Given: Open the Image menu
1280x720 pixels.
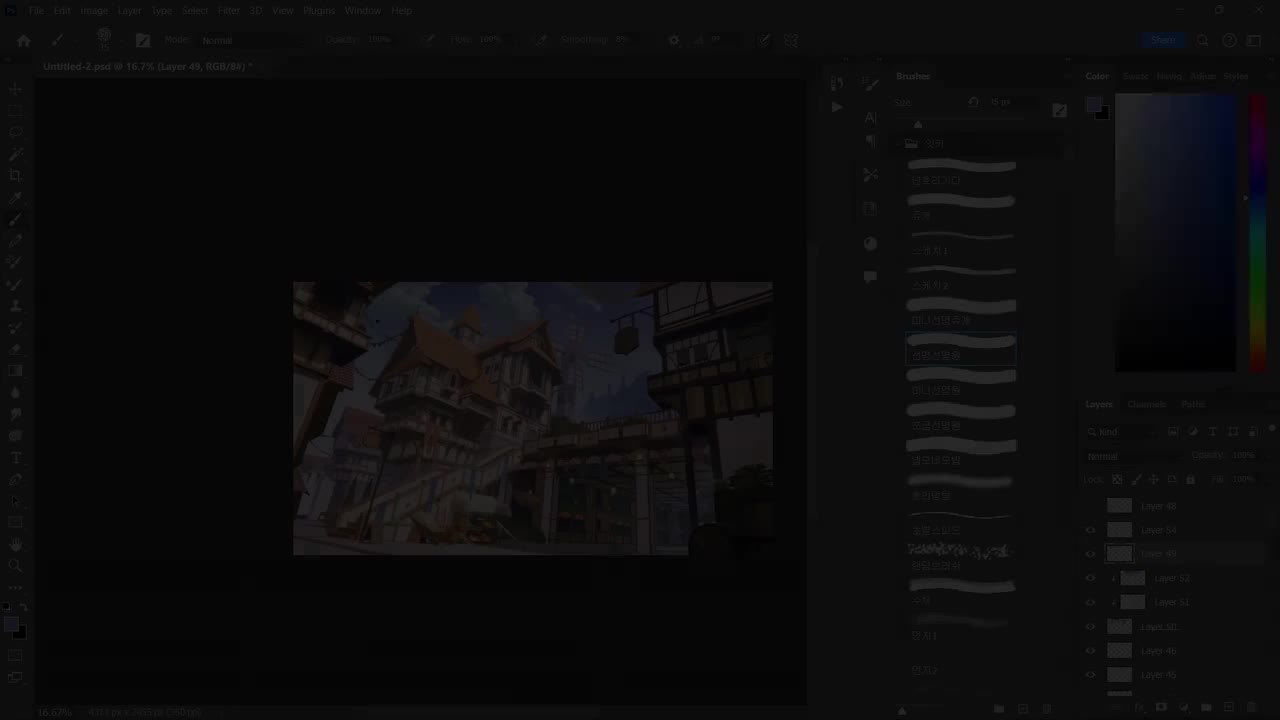Looking at the screenshot, I should [x=94, y=10].
